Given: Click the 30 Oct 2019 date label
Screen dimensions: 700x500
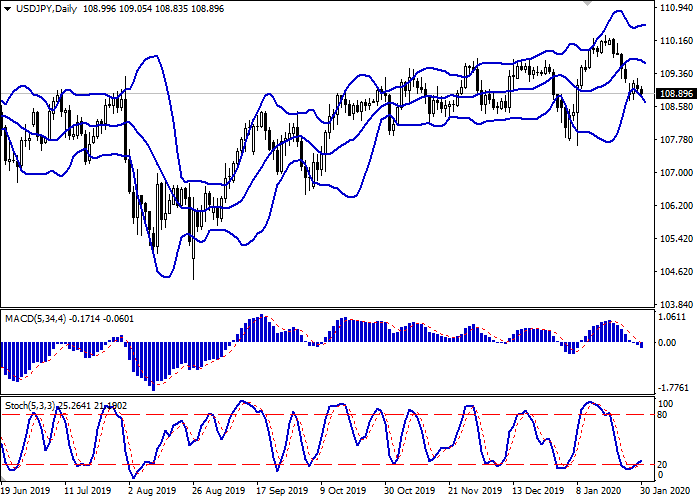Looking at the screenshot, I should (410, 492).
